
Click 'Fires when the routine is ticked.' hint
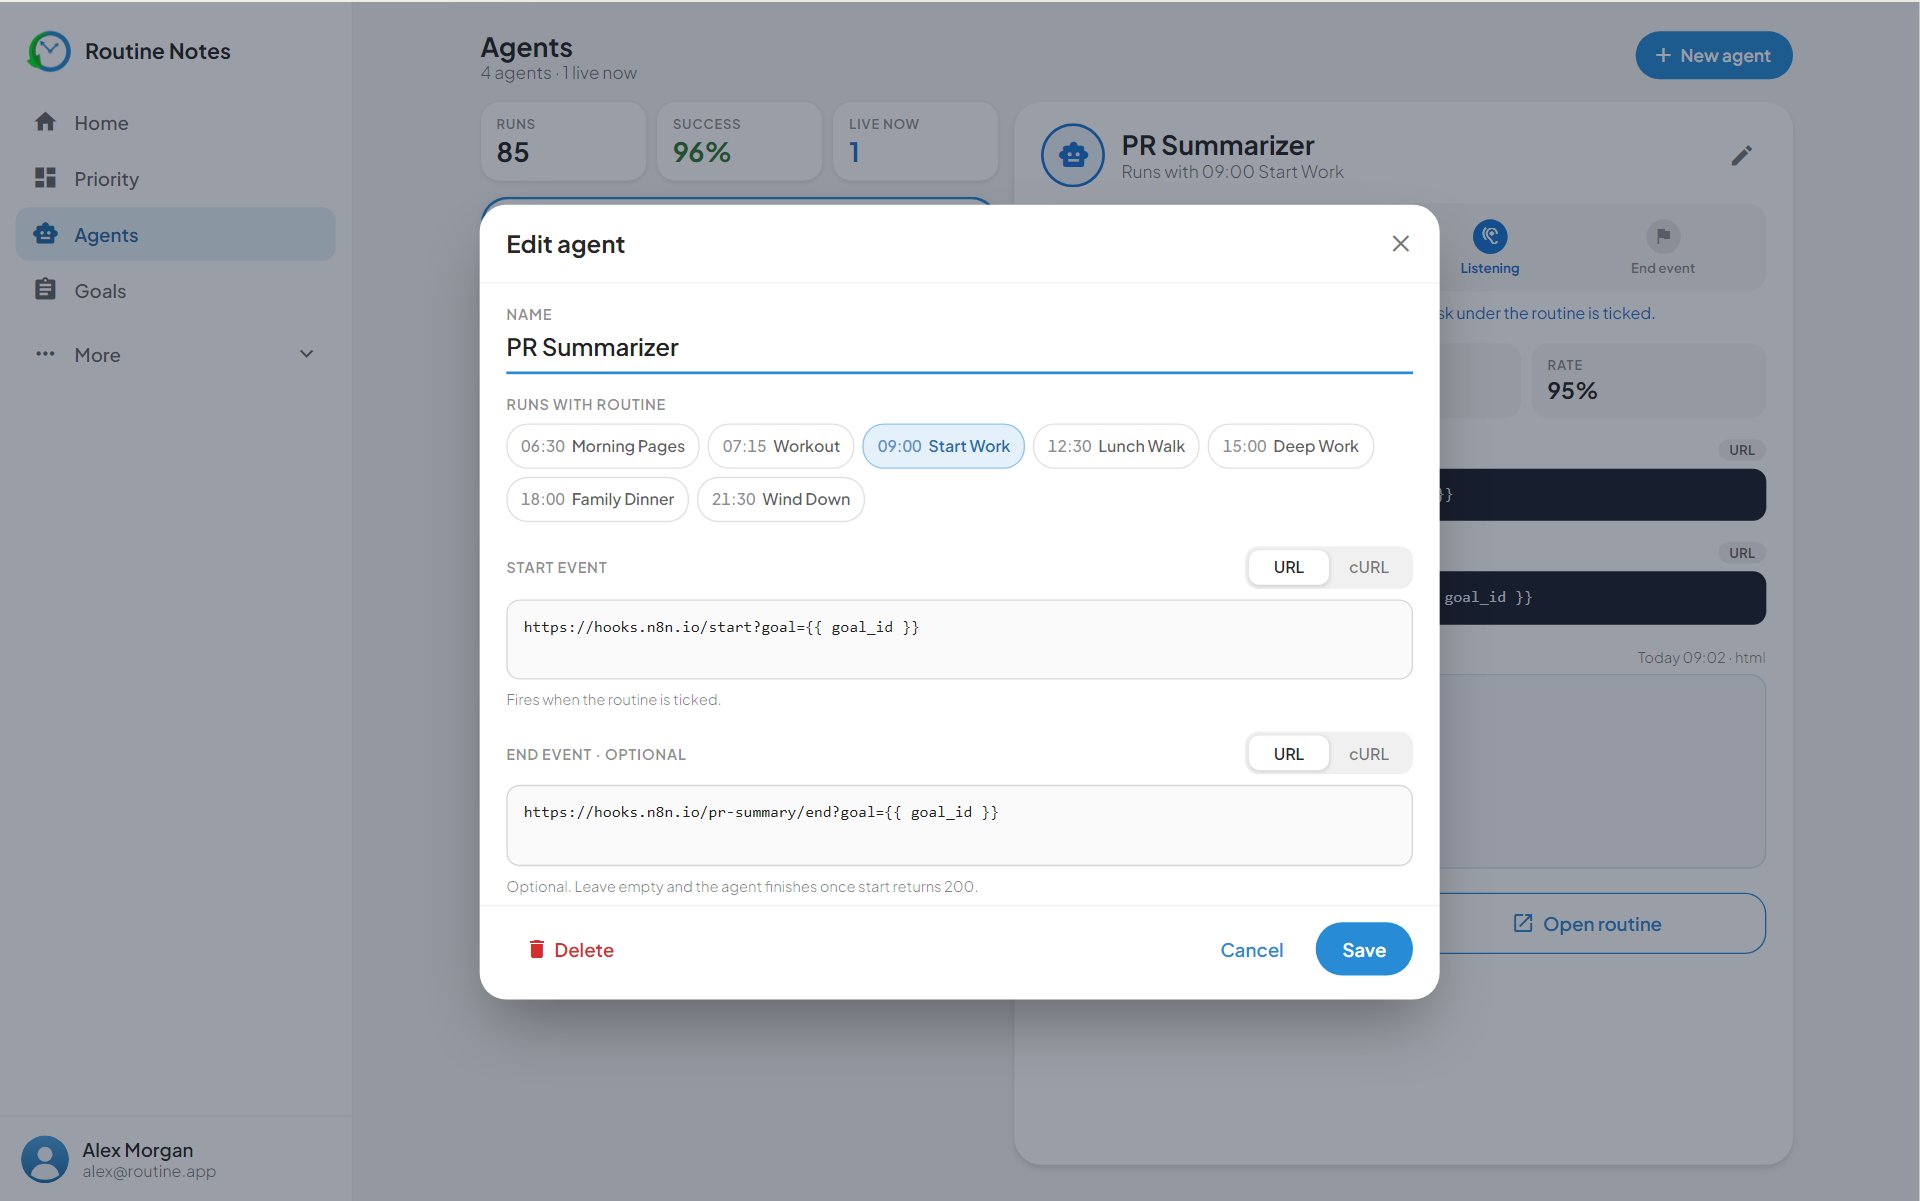[613, 700]
